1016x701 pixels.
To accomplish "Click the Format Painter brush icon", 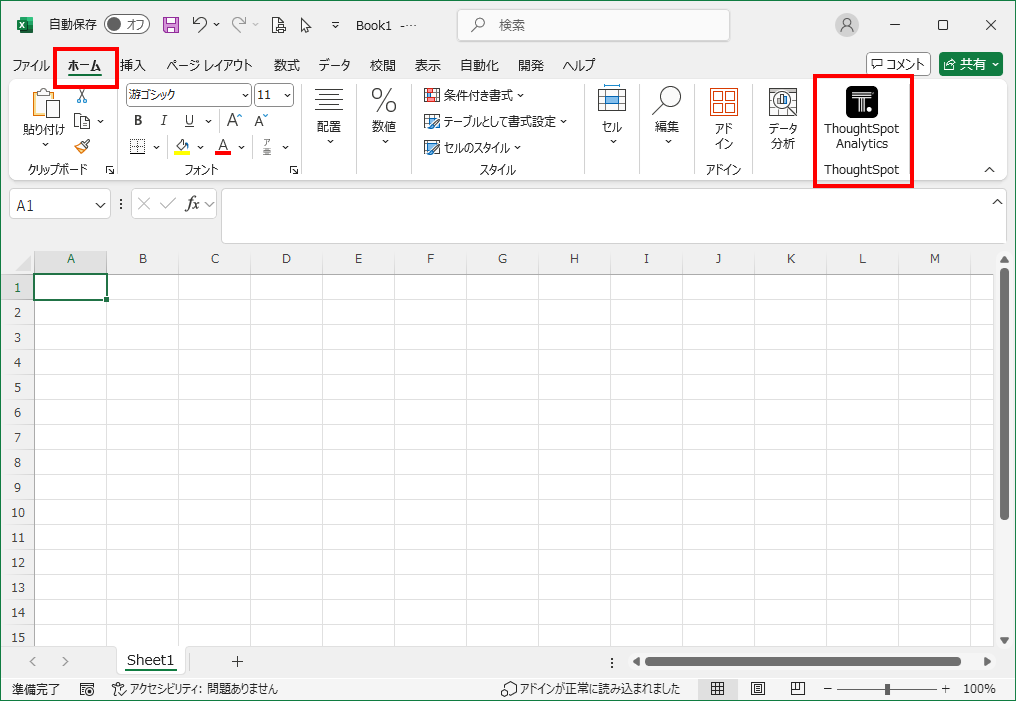I will click(x=82, y=146).
